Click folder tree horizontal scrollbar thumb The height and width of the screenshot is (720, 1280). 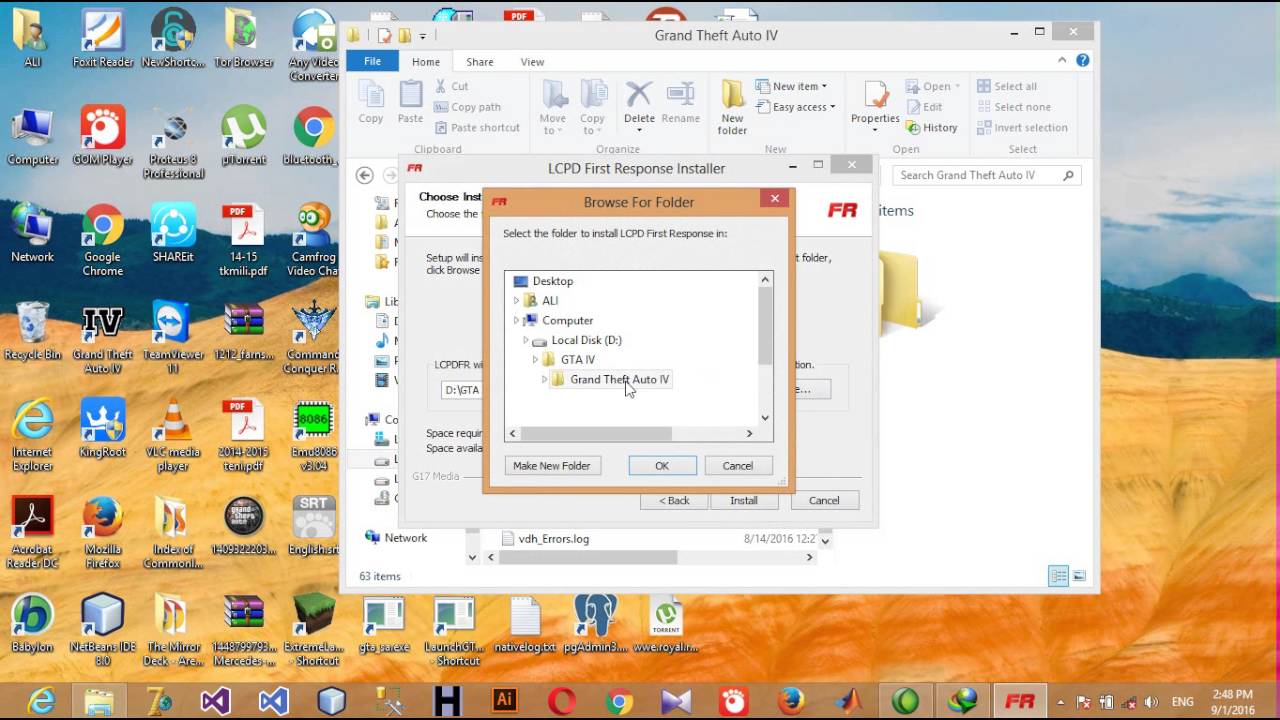pyautogui.click(x=596, y=433)
